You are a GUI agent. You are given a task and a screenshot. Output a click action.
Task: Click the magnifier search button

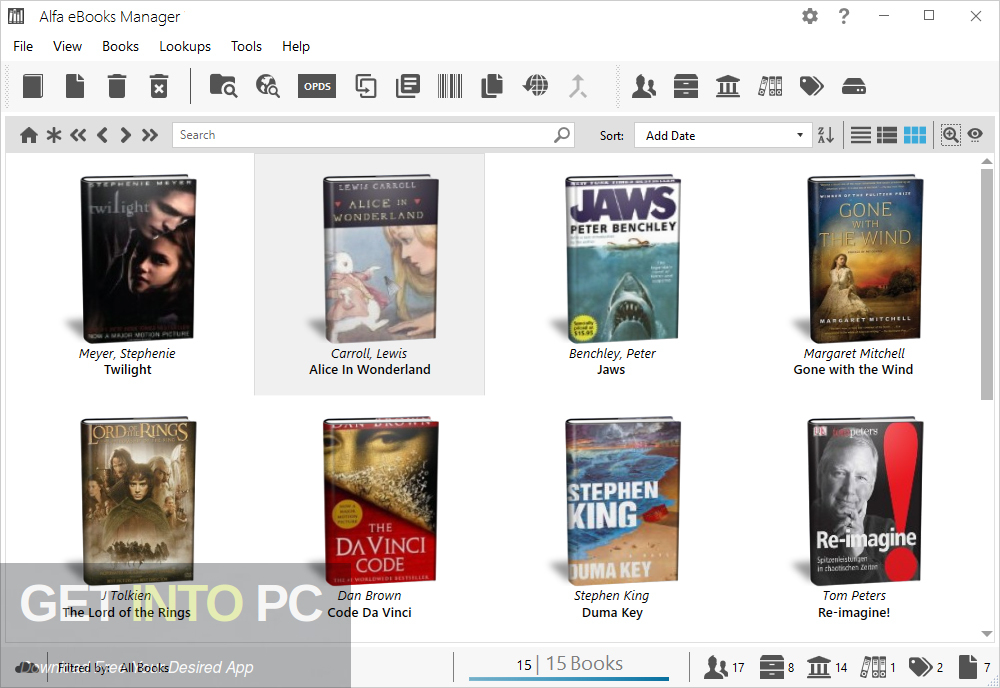[562, 135]
